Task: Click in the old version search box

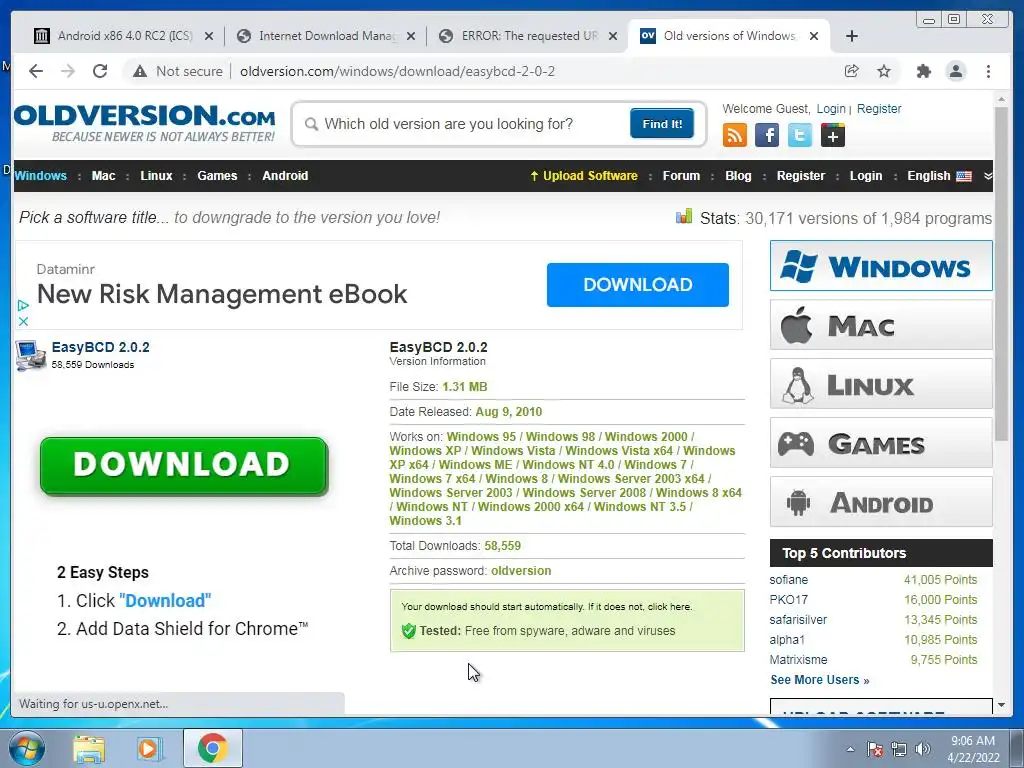Action: 464,124
